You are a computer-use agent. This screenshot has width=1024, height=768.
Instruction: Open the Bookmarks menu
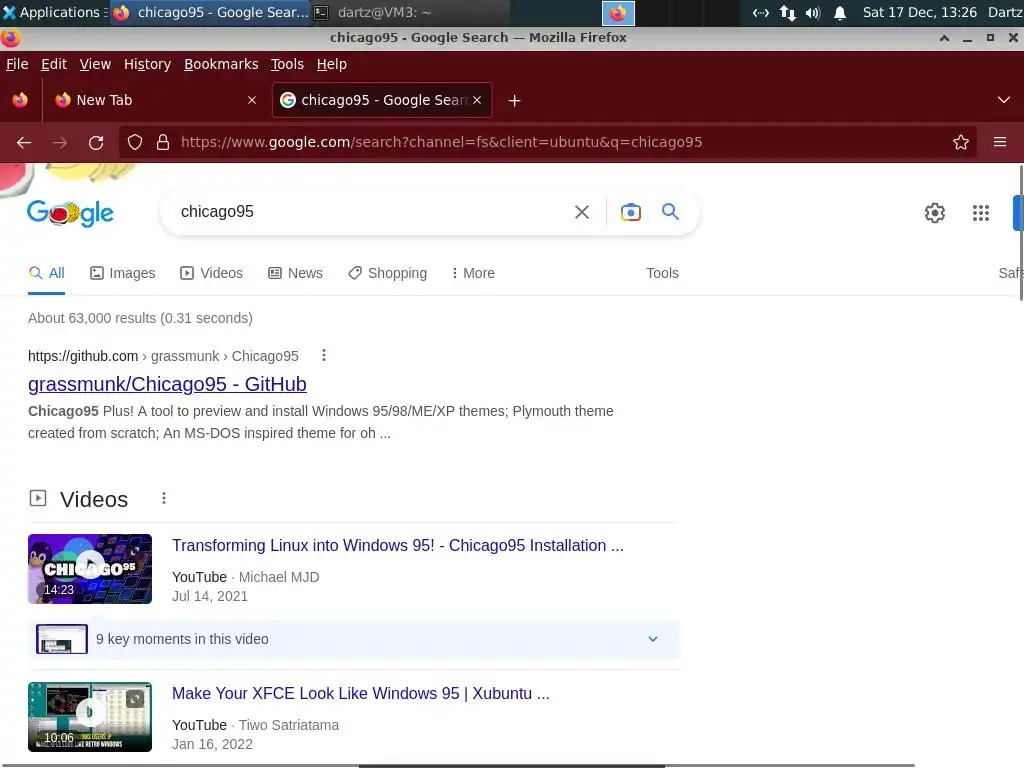(x=221, y=64)
